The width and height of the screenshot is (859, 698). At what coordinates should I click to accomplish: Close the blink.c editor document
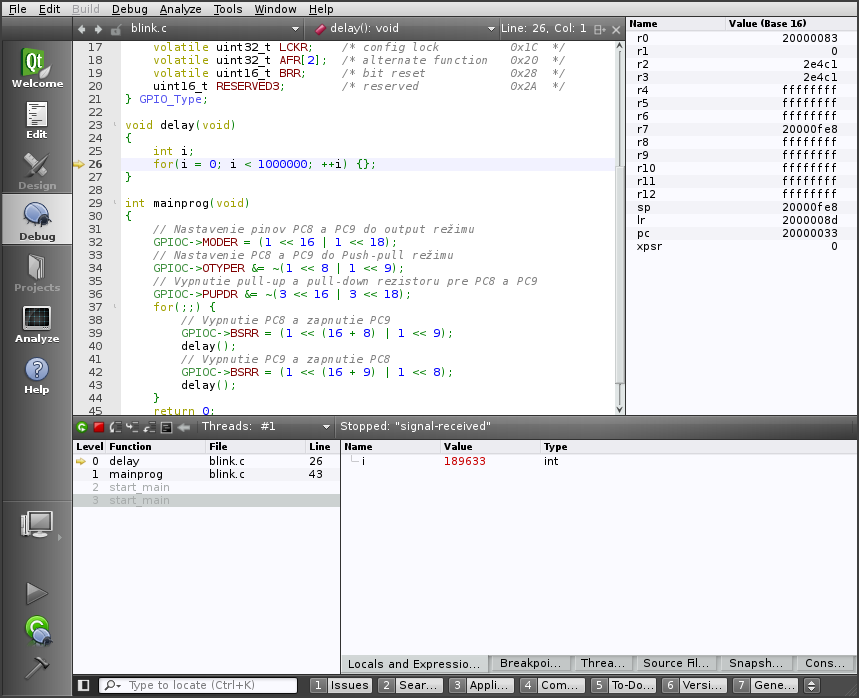616,29
